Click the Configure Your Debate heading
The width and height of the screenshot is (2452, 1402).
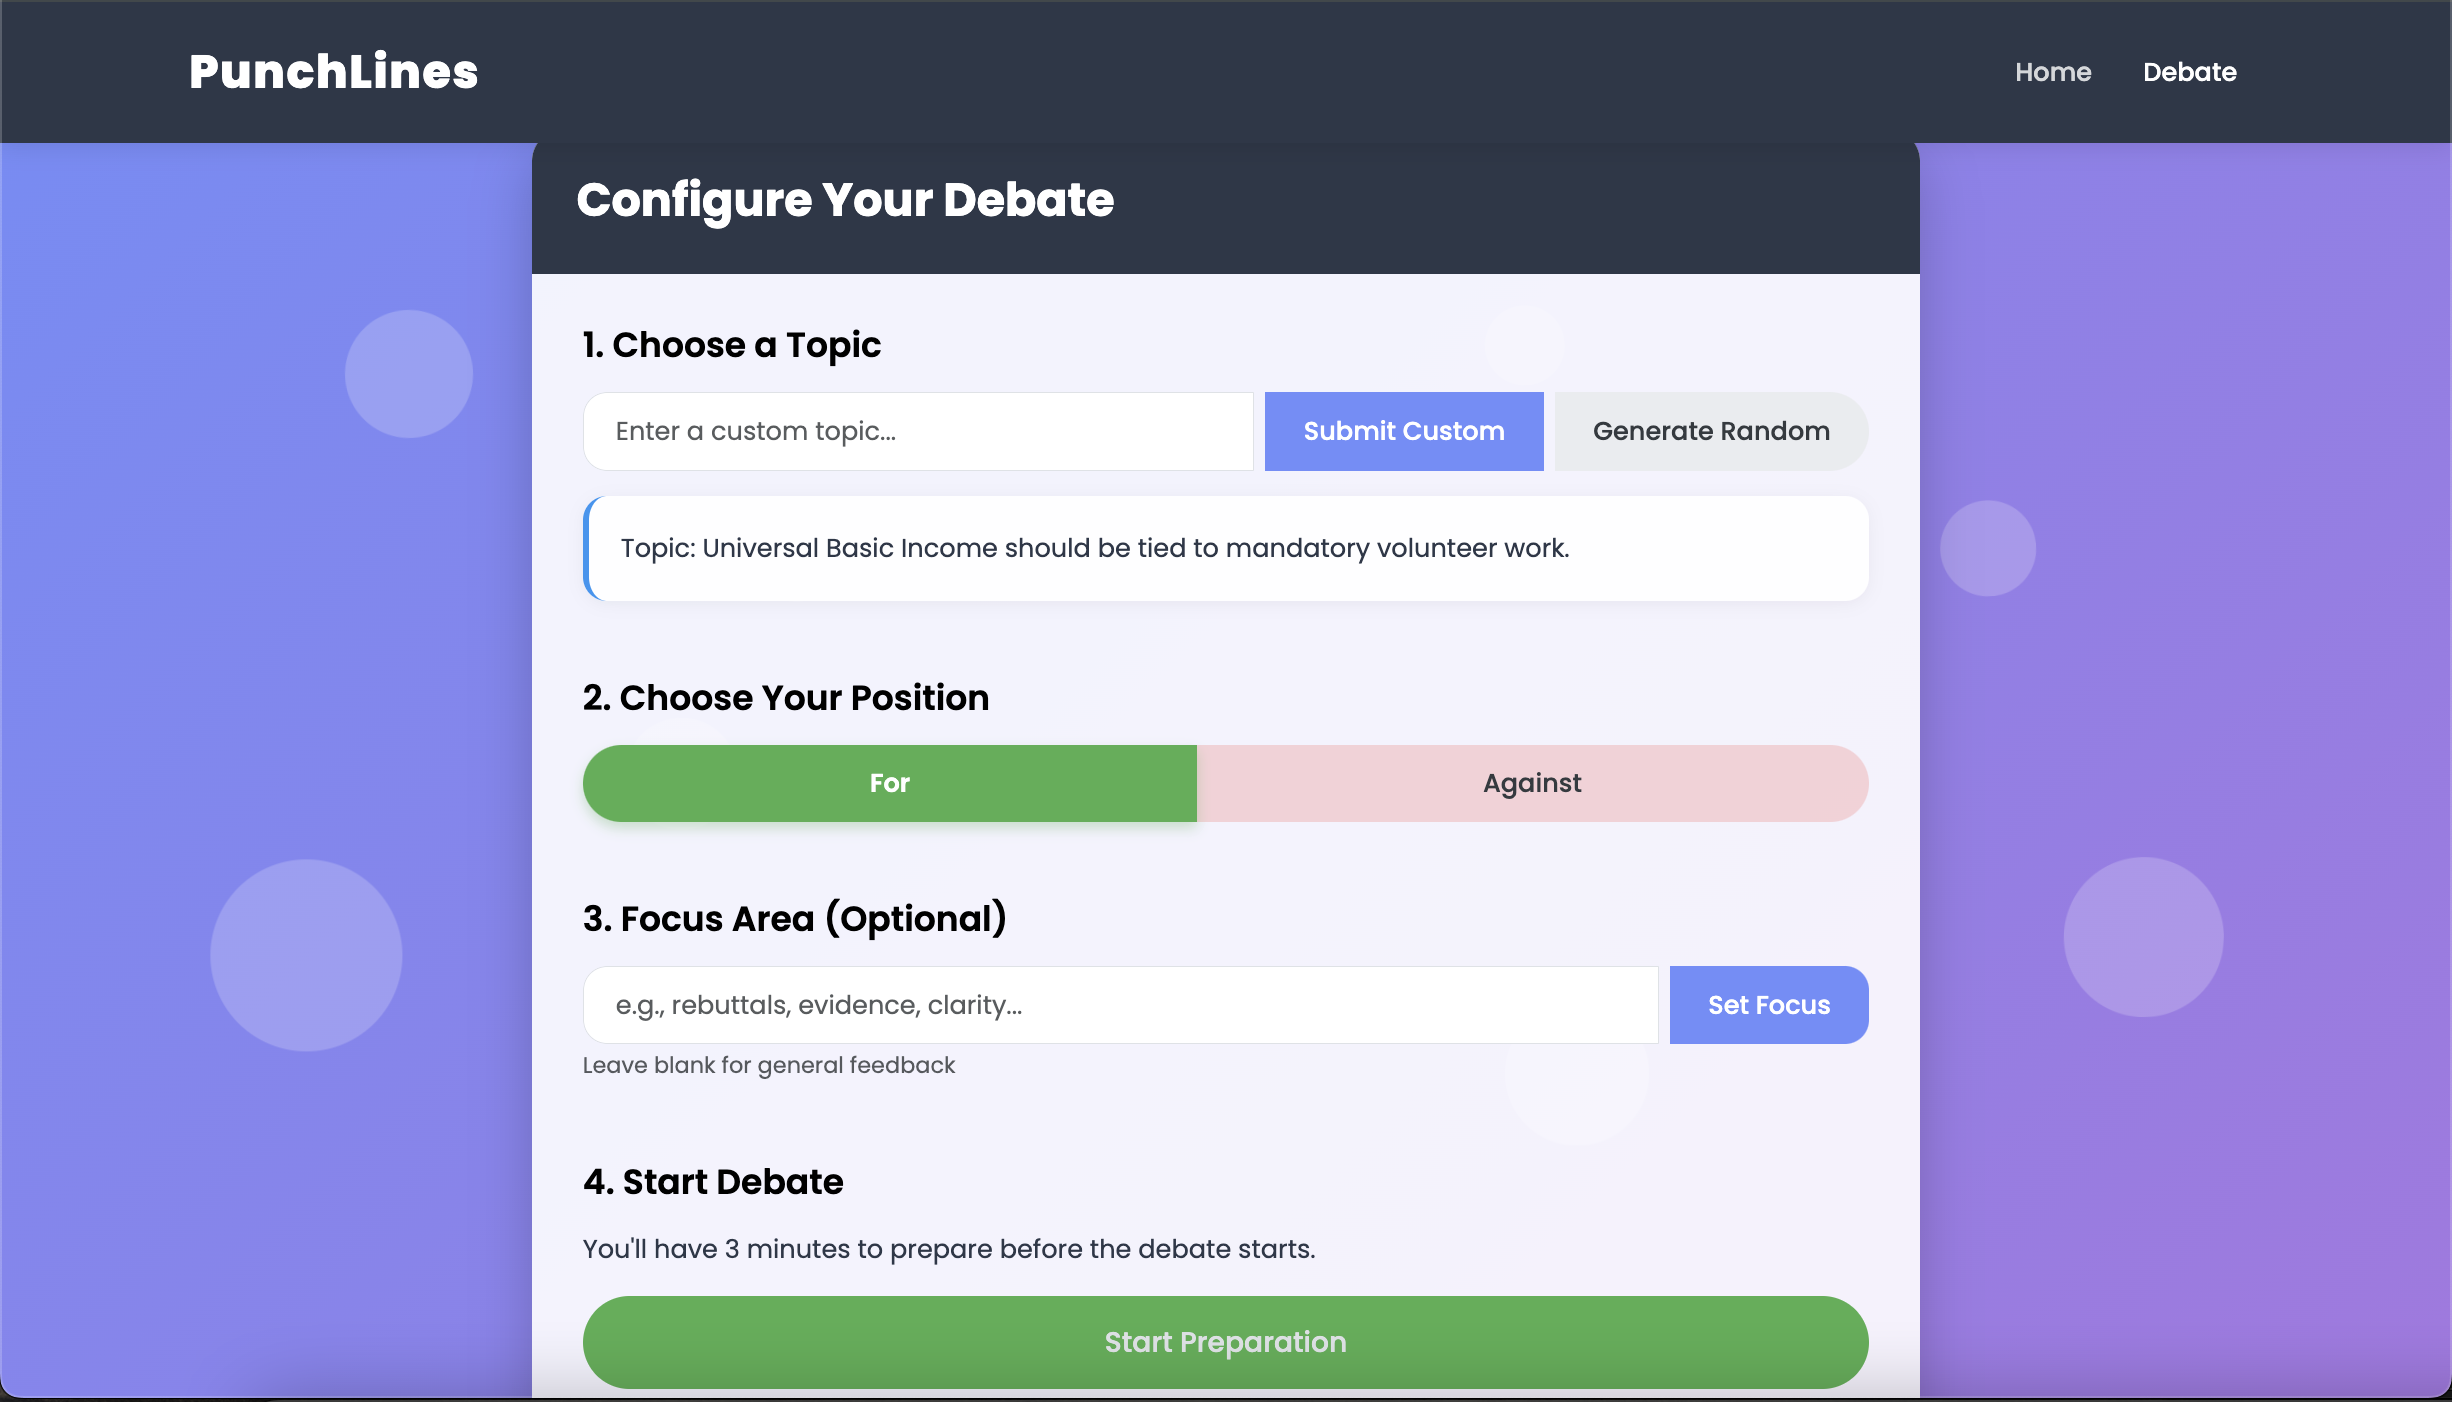(x=845, y=200)
